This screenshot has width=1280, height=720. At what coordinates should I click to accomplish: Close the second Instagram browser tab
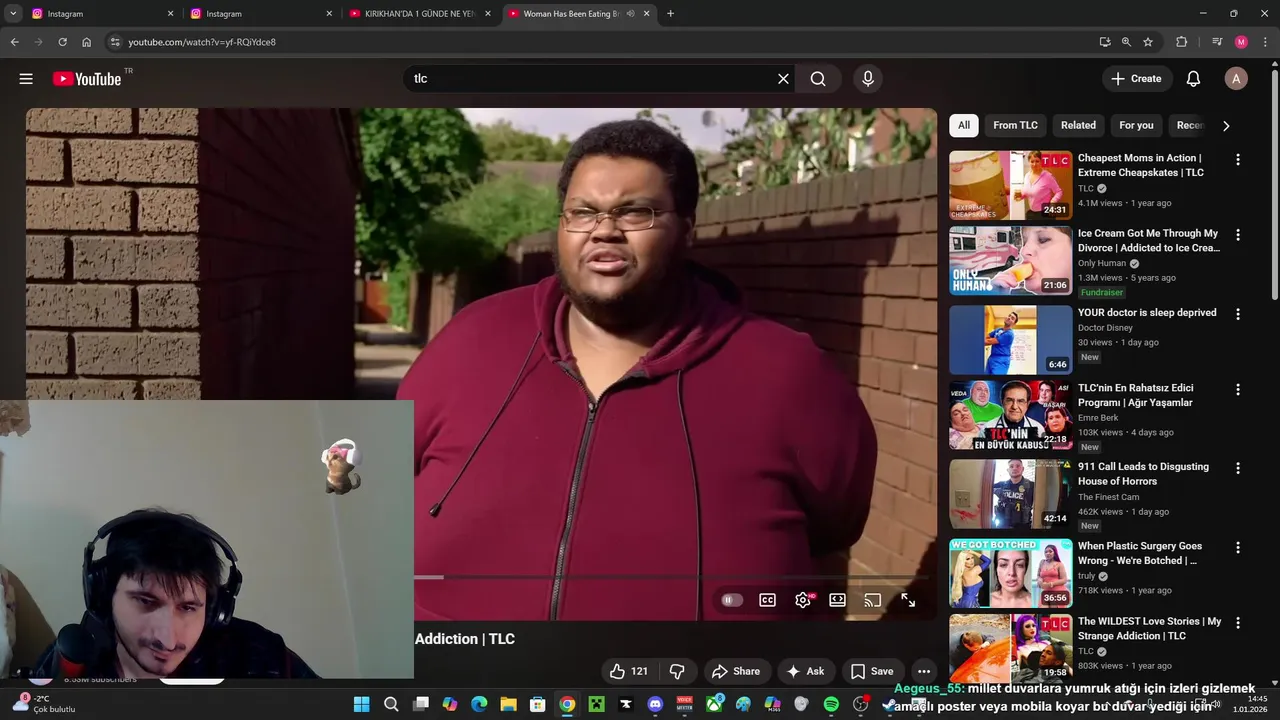(329, 14)
